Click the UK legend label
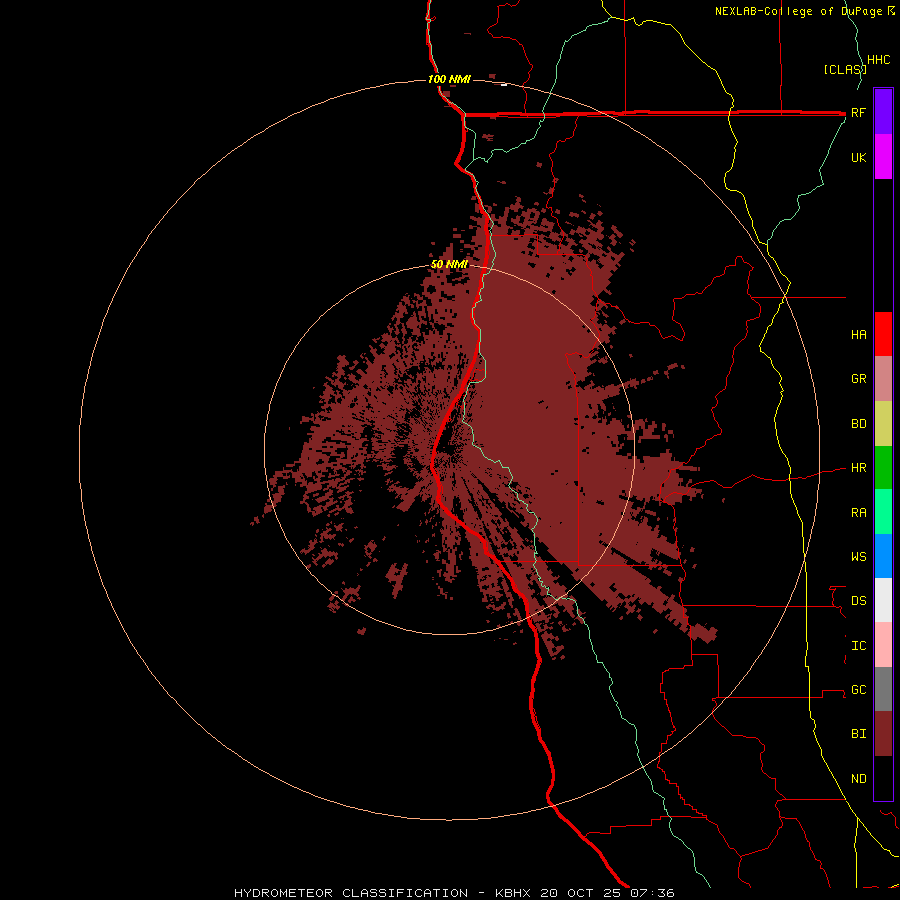The height and width of the screenshot is (900, 900). coord(858,157)
